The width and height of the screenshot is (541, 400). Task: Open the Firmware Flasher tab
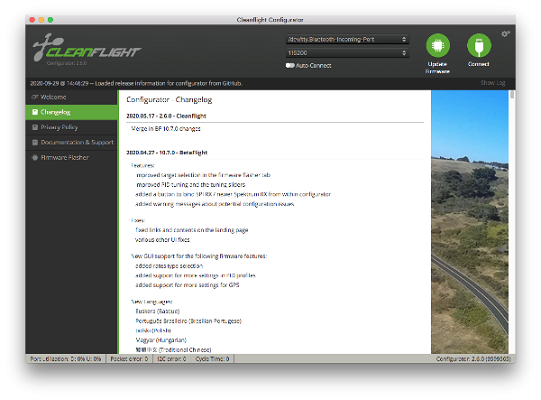(71, 157)
